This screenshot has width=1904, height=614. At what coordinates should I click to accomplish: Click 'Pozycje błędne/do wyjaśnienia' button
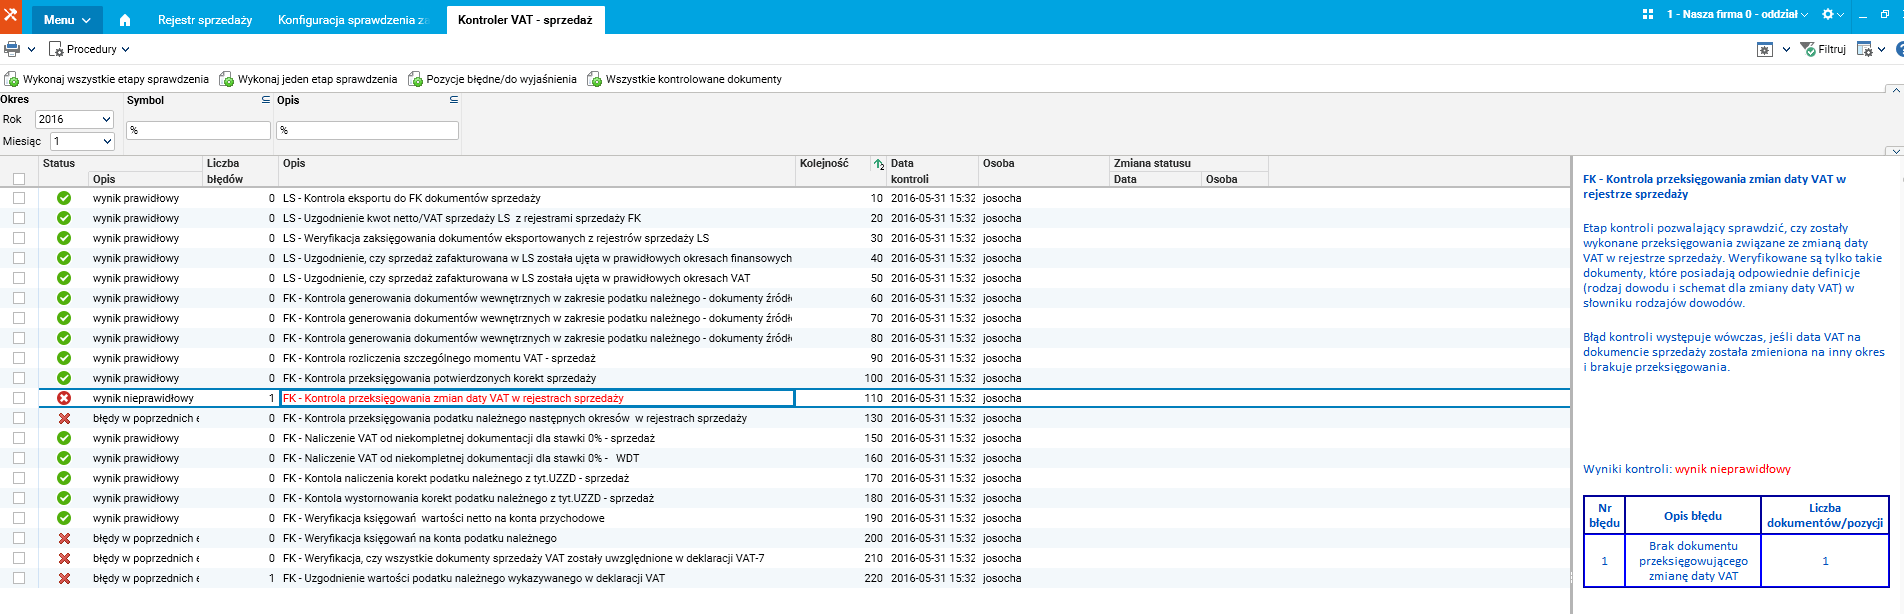[492, 79]
